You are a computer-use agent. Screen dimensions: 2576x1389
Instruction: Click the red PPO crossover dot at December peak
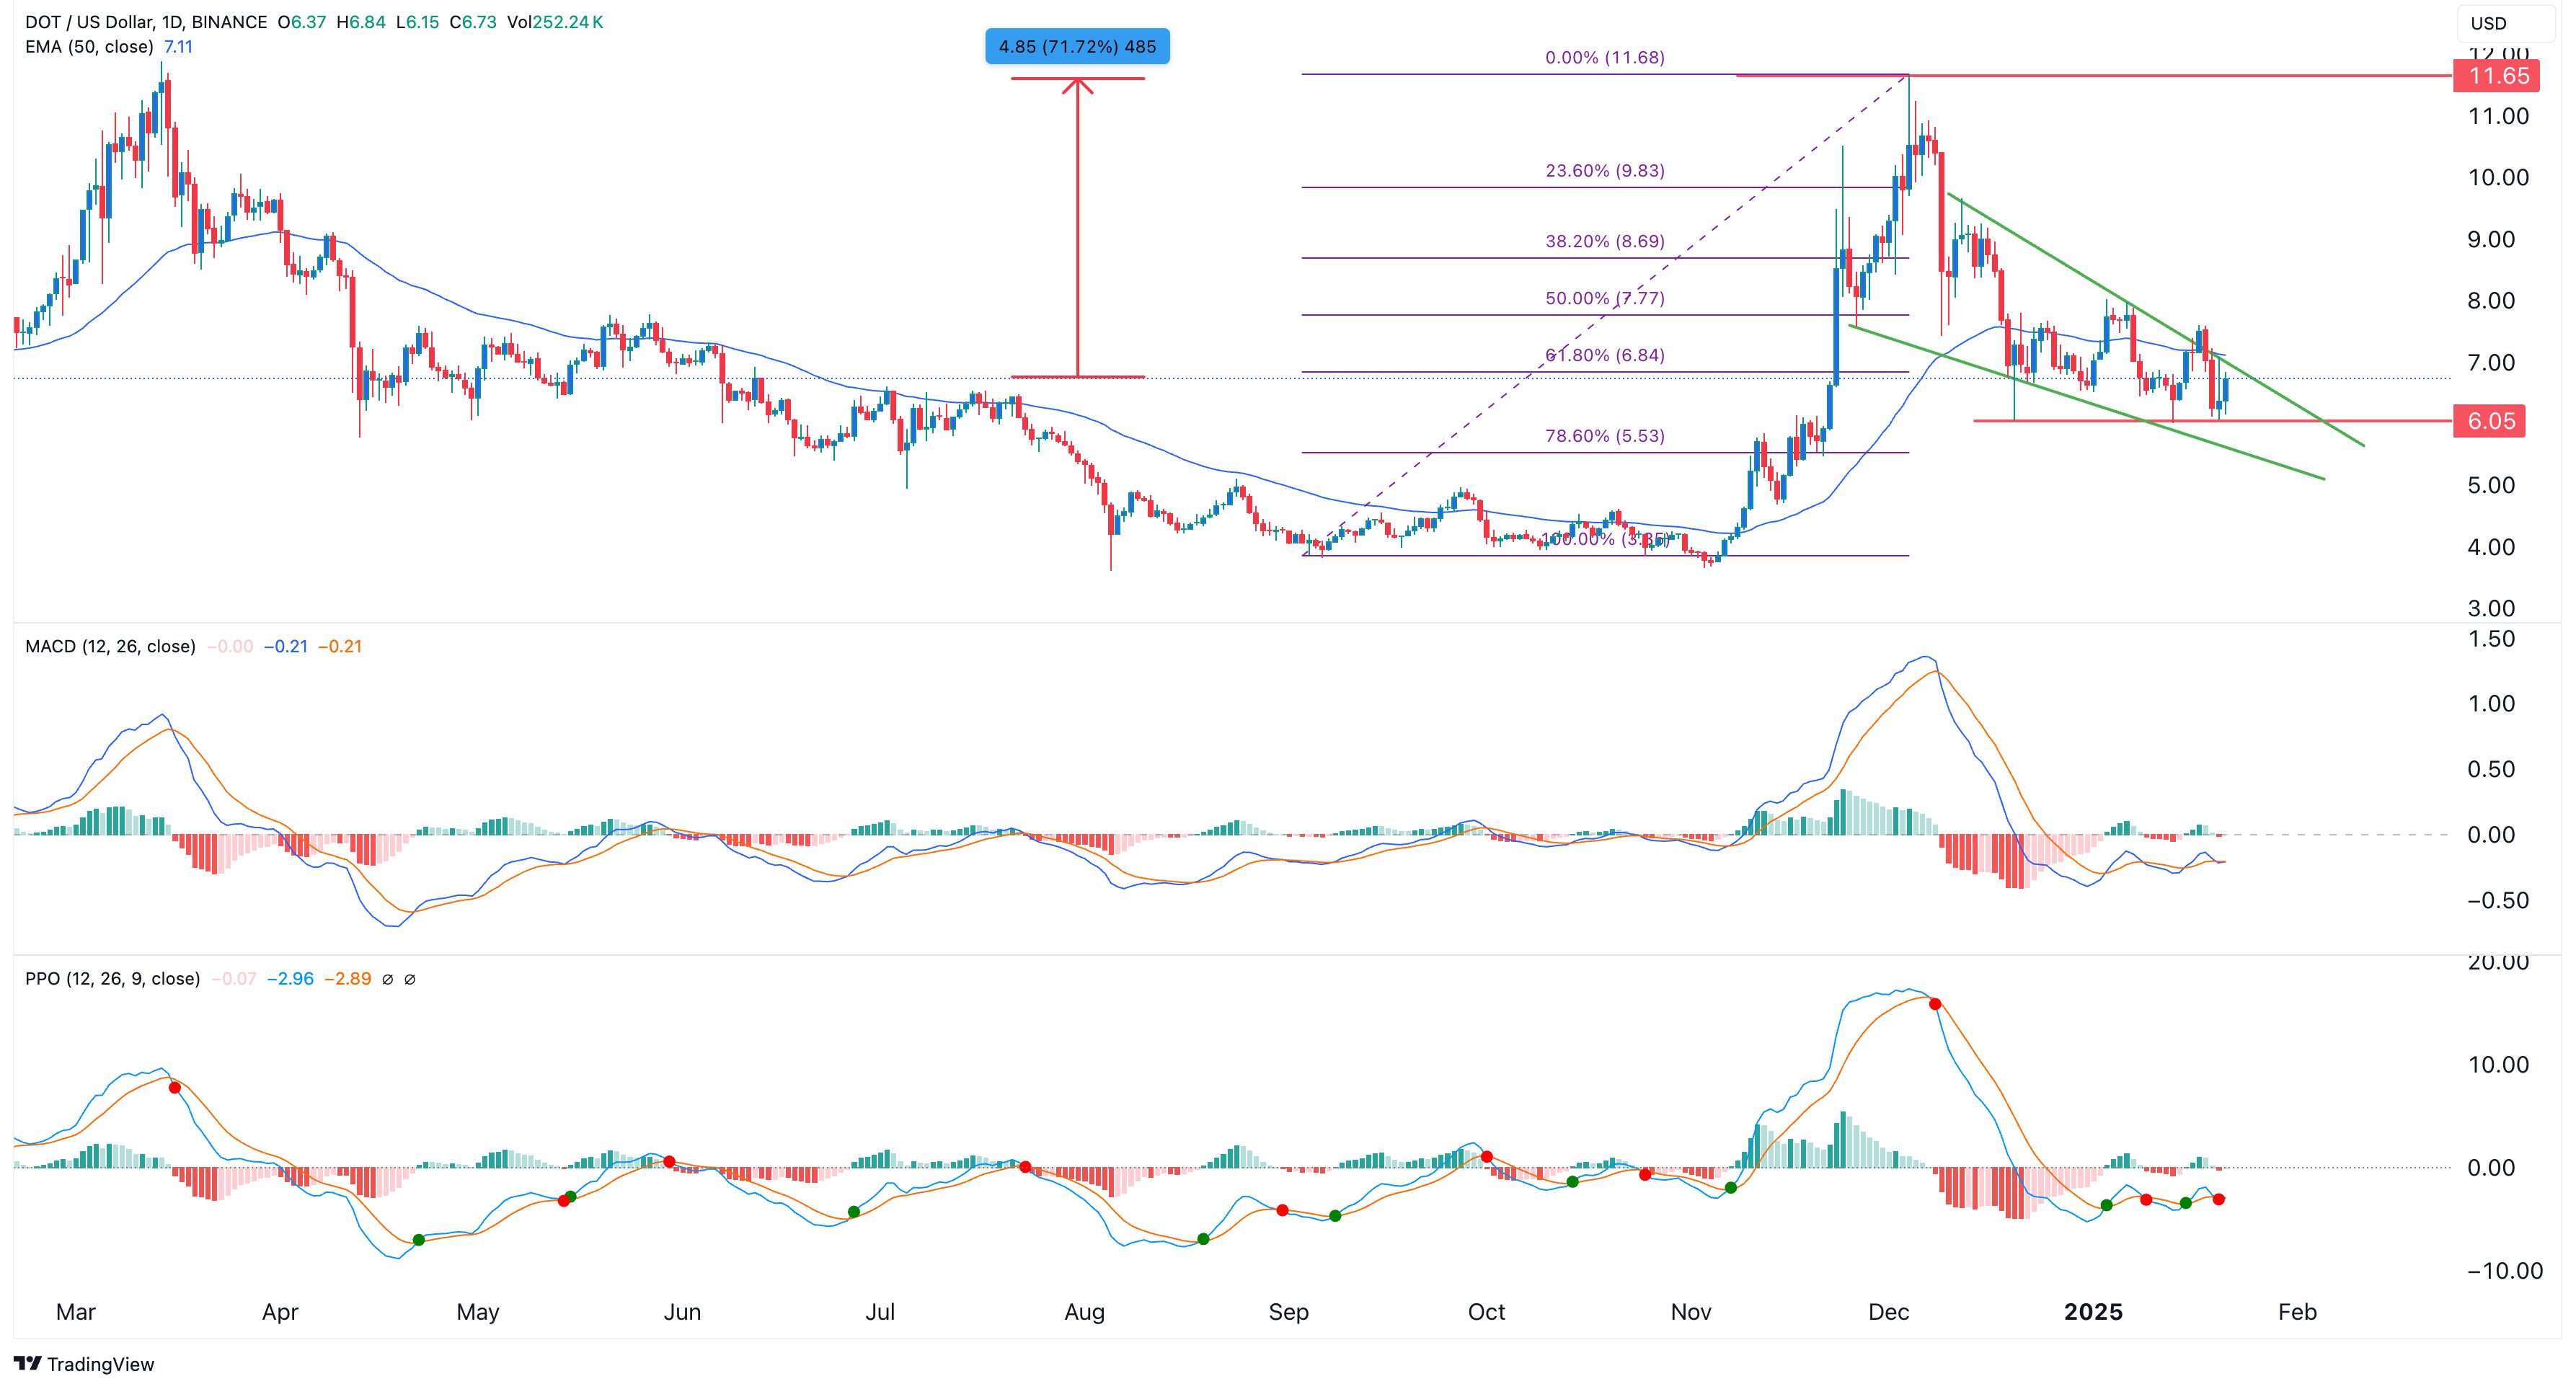click(1935, 1004)
